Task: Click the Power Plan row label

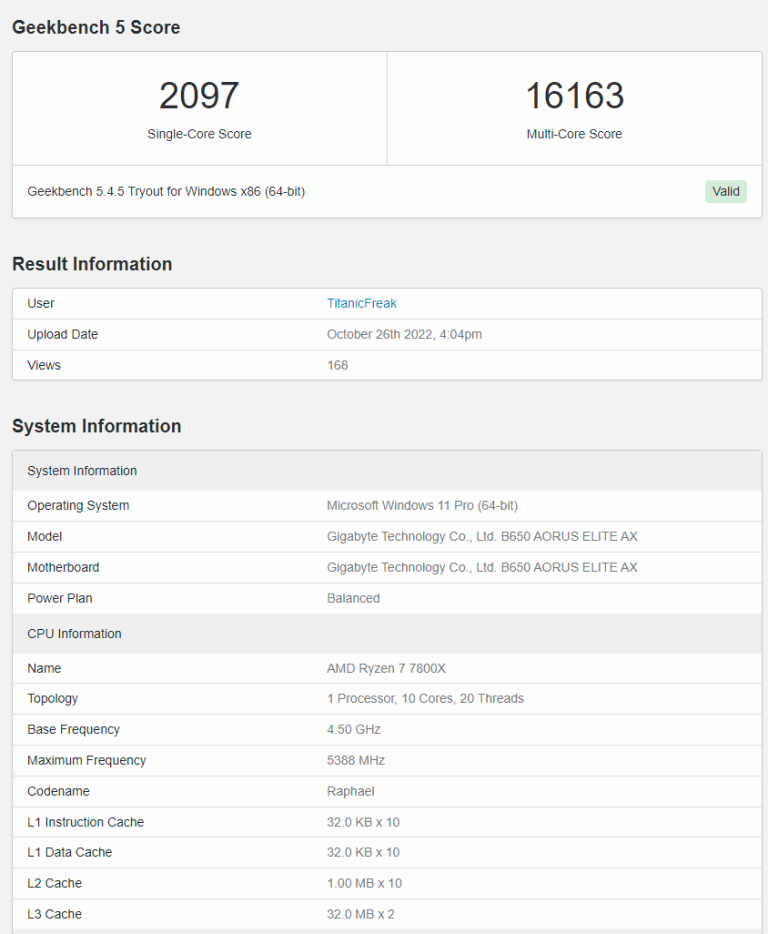Action: [60, 598]
